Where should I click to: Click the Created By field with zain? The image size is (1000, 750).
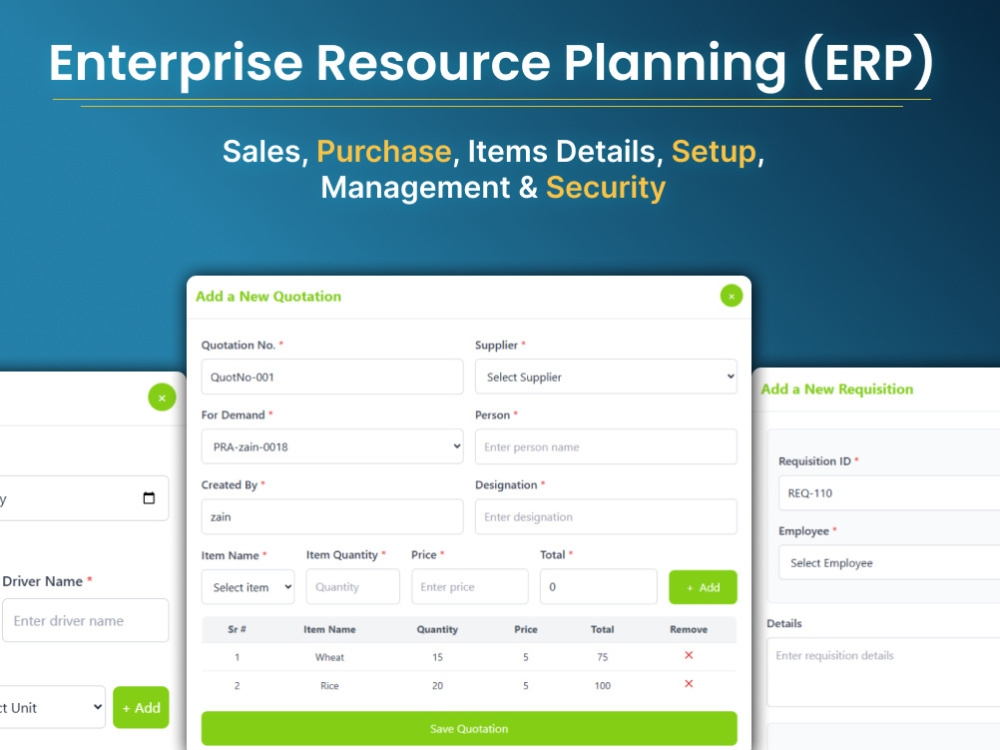tap(332, 517)
